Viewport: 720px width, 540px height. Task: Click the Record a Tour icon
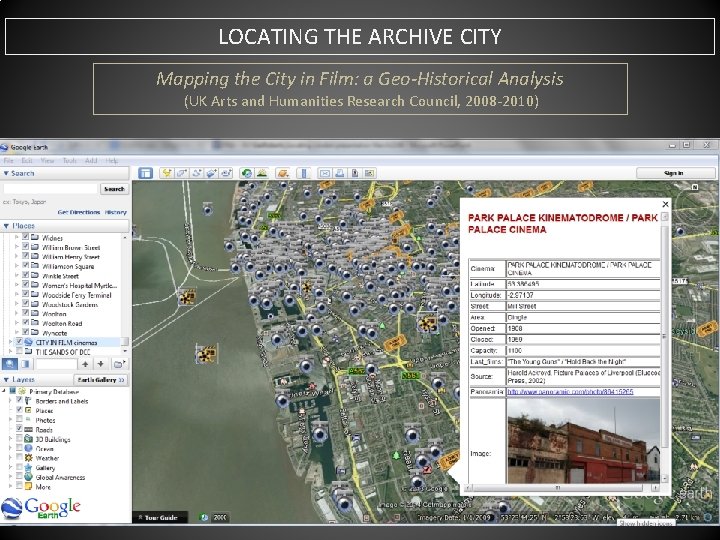coord(226,173)
